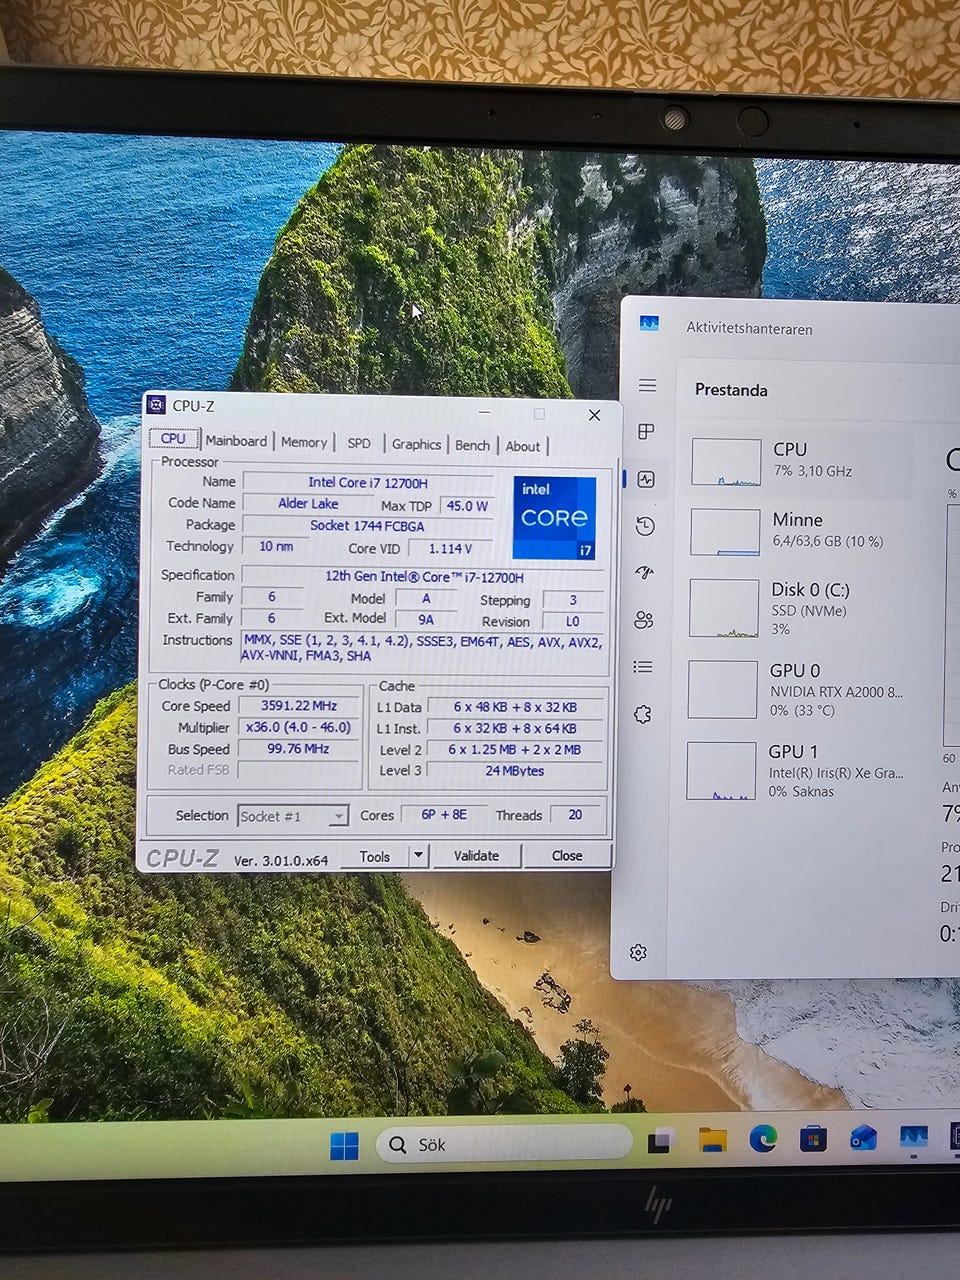Switch to the Mainboard tab
The width and height of the screenshot is (960, 1280).
pos(236,441)
